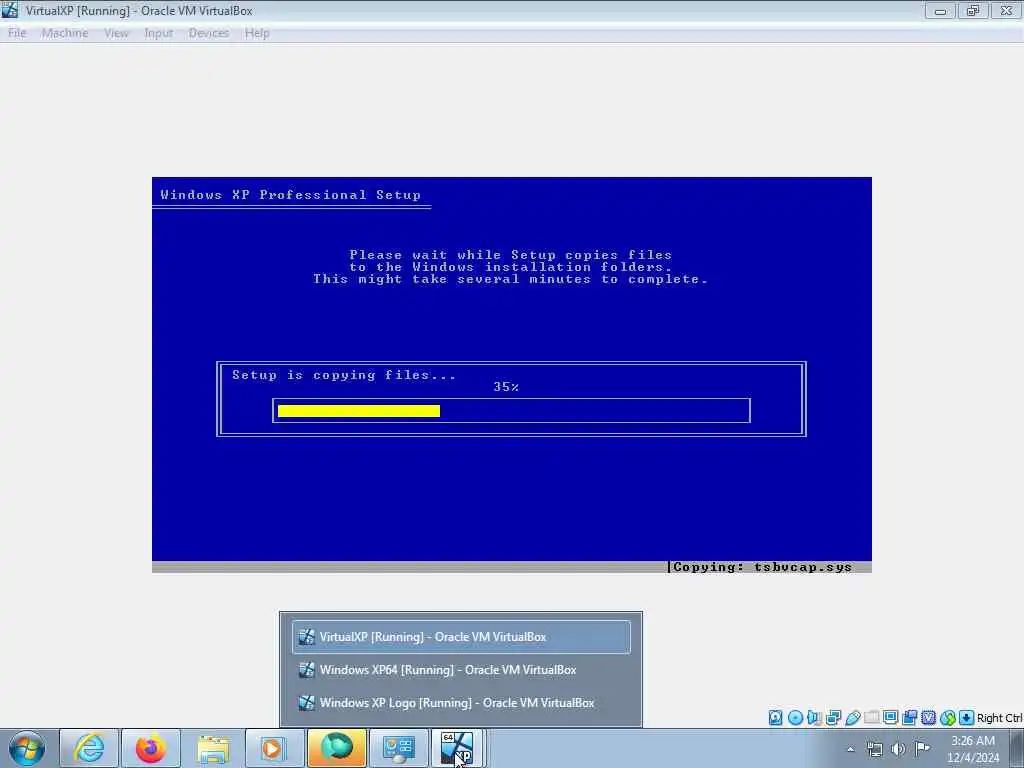Open the Action Center flag icon
This screenshot has width=1024, height=768.
point(922,749)
